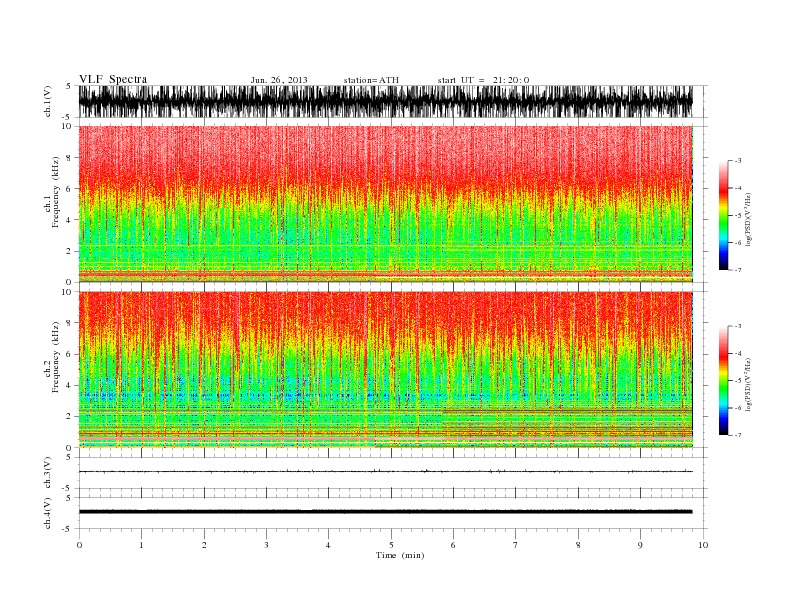Screen dimensions: 792x612
Task: Click the "station=ATH" header label
Action: 371,80
